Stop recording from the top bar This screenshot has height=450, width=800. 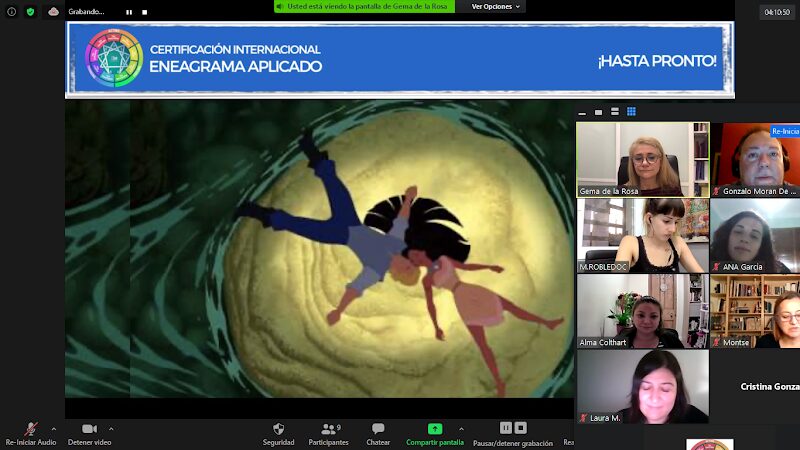pyautogui.click(x=144, y=12)
